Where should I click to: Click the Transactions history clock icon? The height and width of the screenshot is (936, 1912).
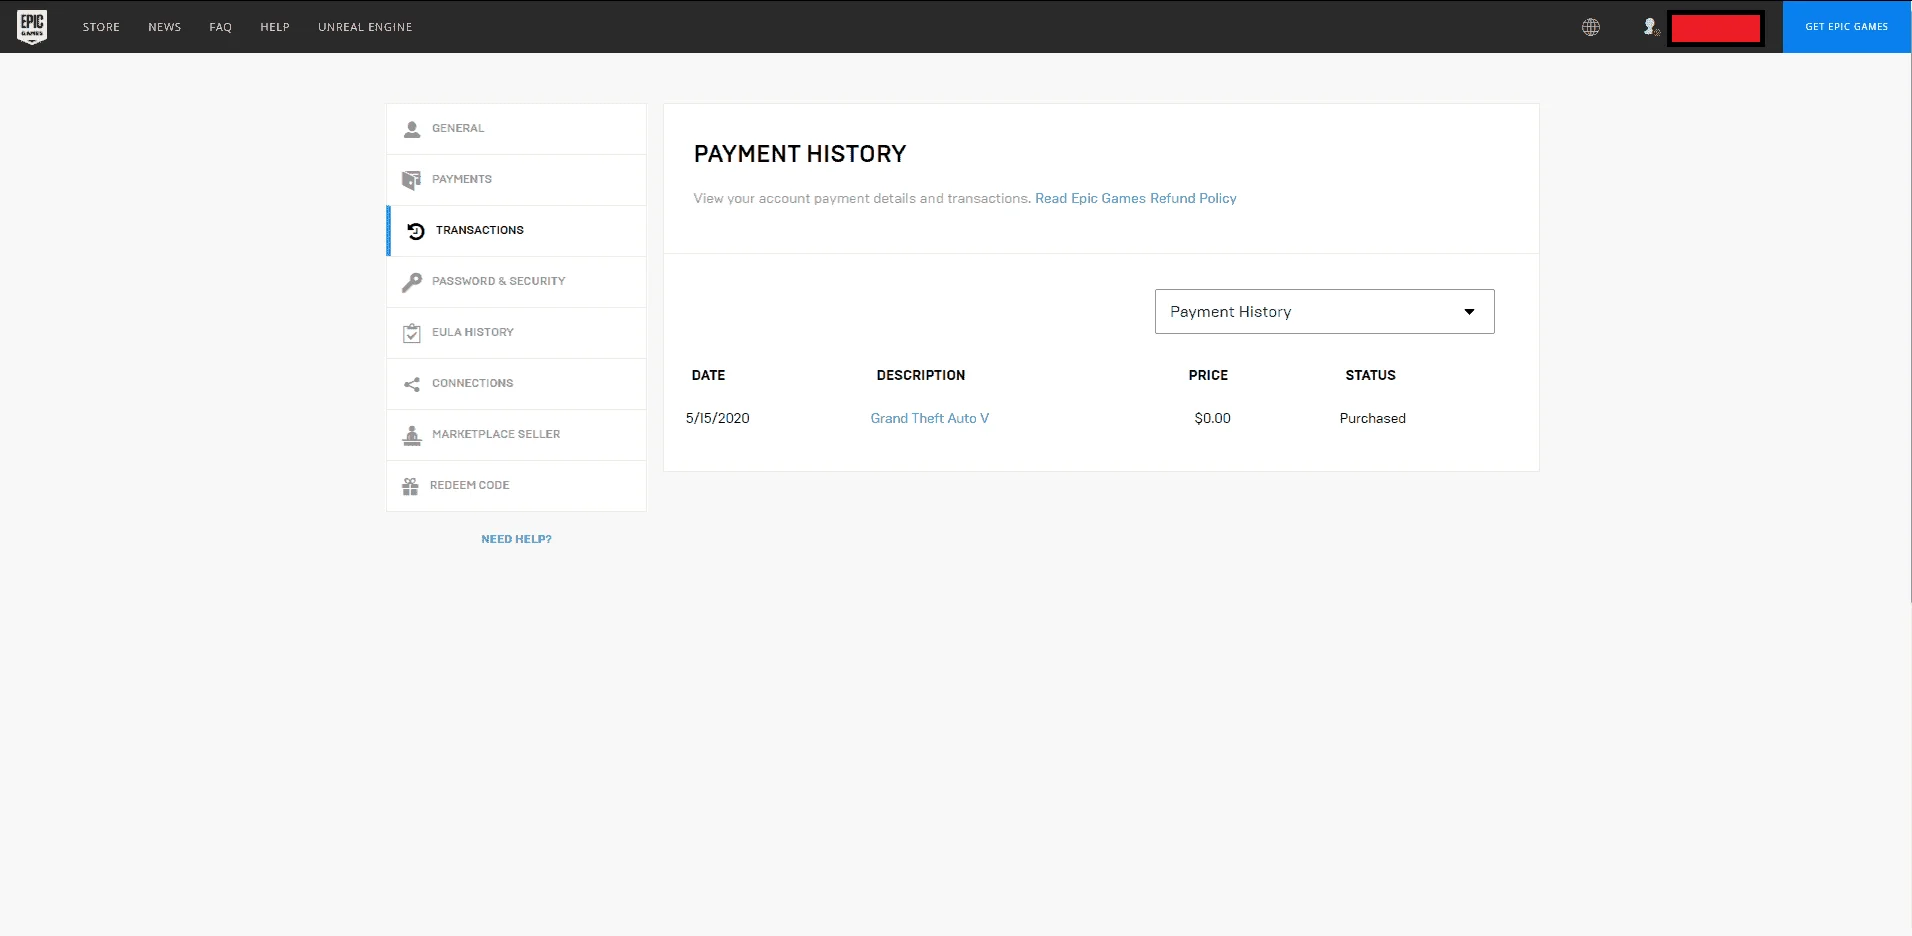pyautogui.click(x=416, y=231)
